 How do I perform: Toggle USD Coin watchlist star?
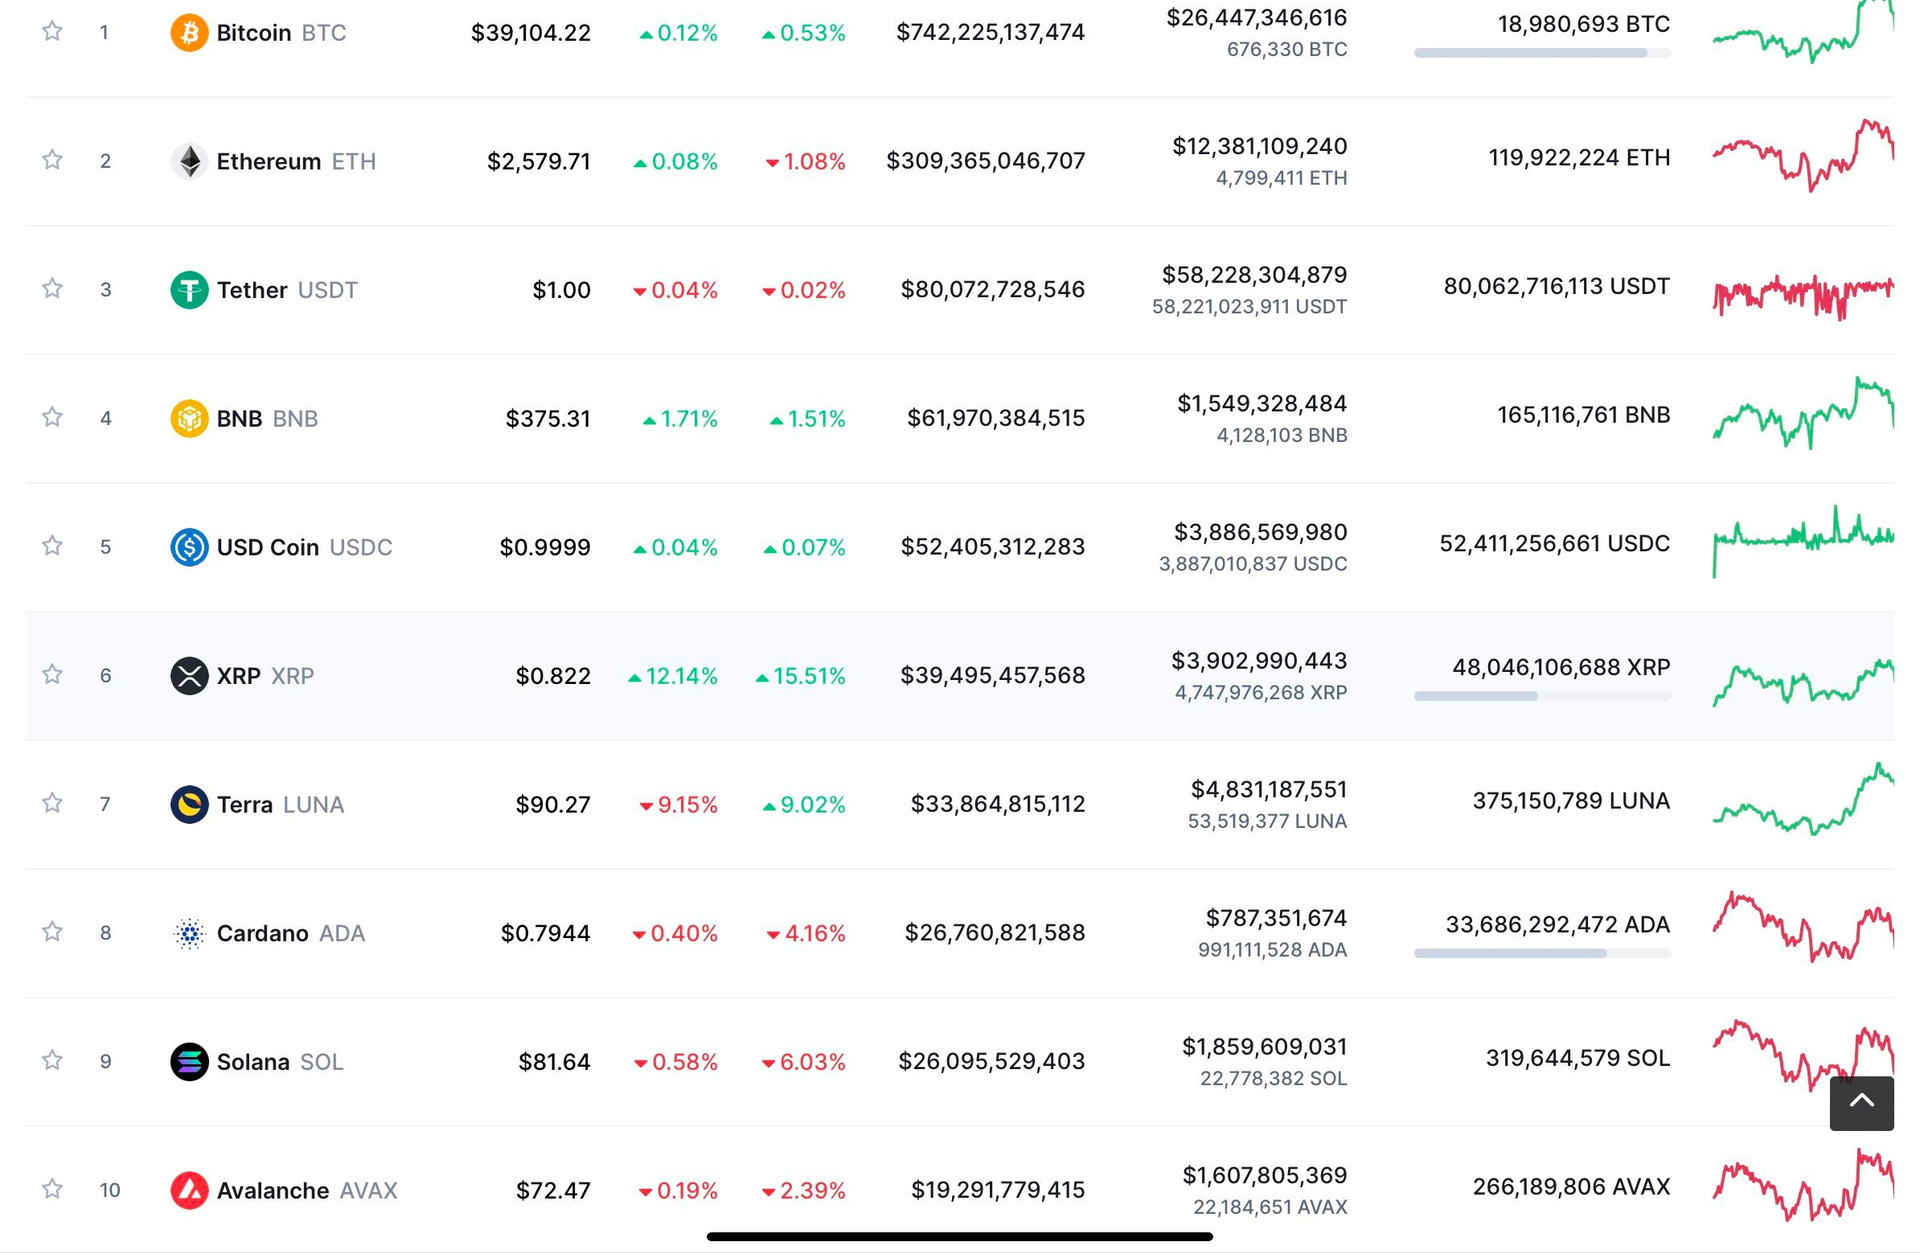(x=52, y=545)
